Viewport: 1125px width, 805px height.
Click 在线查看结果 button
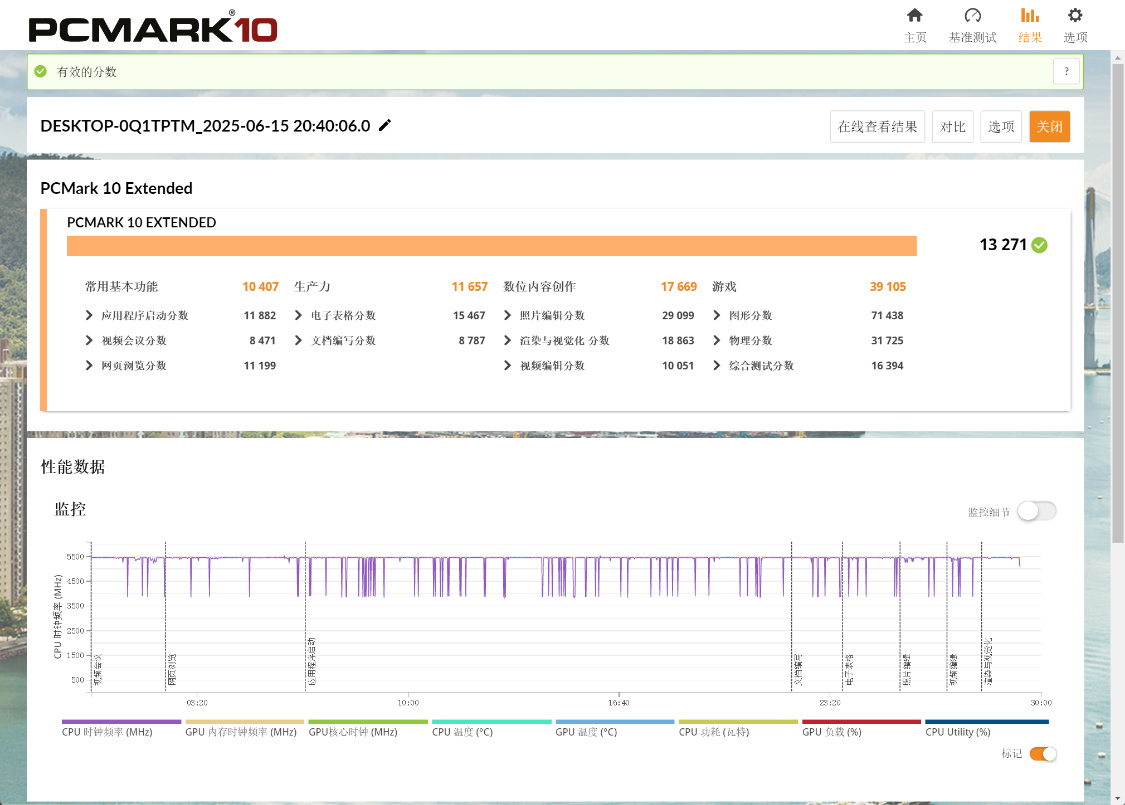tap(877, 127)
